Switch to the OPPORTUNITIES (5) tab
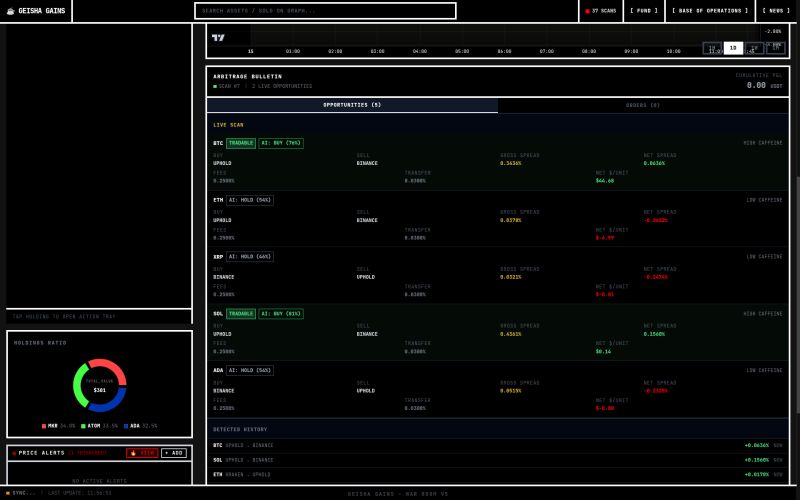 point(352,105)
